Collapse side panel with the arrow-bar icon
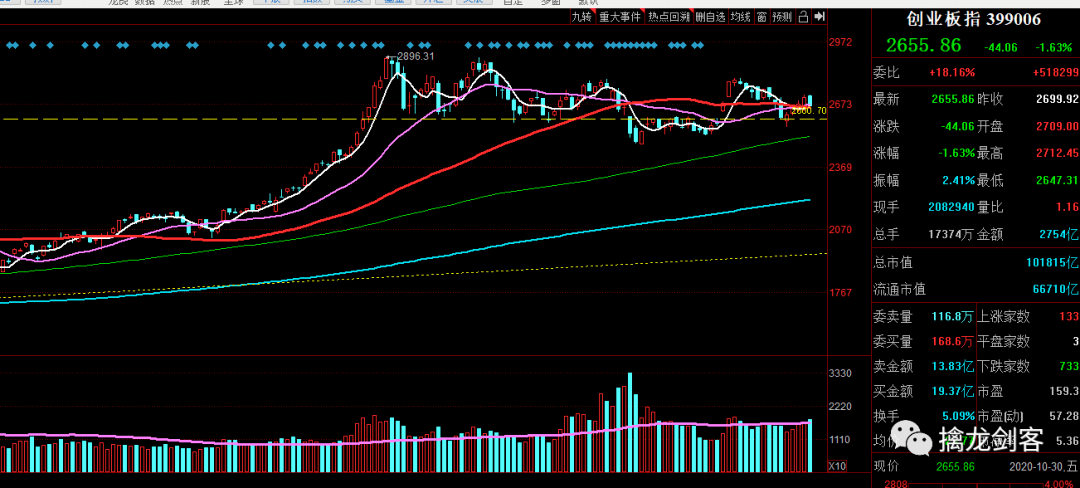1080x488 pixels. tap(819, 17)
